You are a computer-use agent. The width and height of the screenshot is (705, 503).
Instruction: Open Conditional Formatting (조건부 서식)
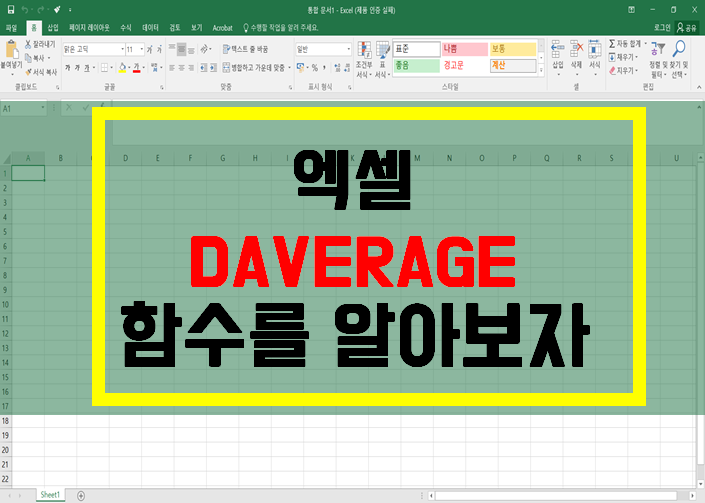point(364,59)
